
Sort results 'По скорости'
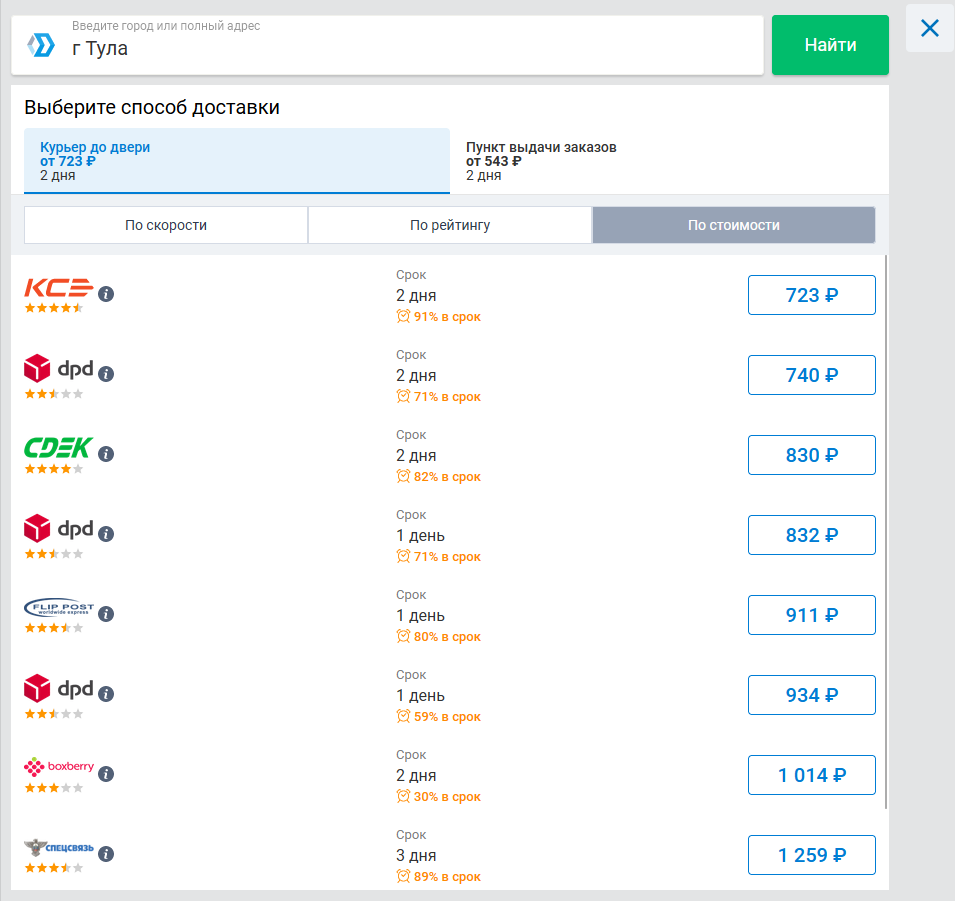point(166,225)
